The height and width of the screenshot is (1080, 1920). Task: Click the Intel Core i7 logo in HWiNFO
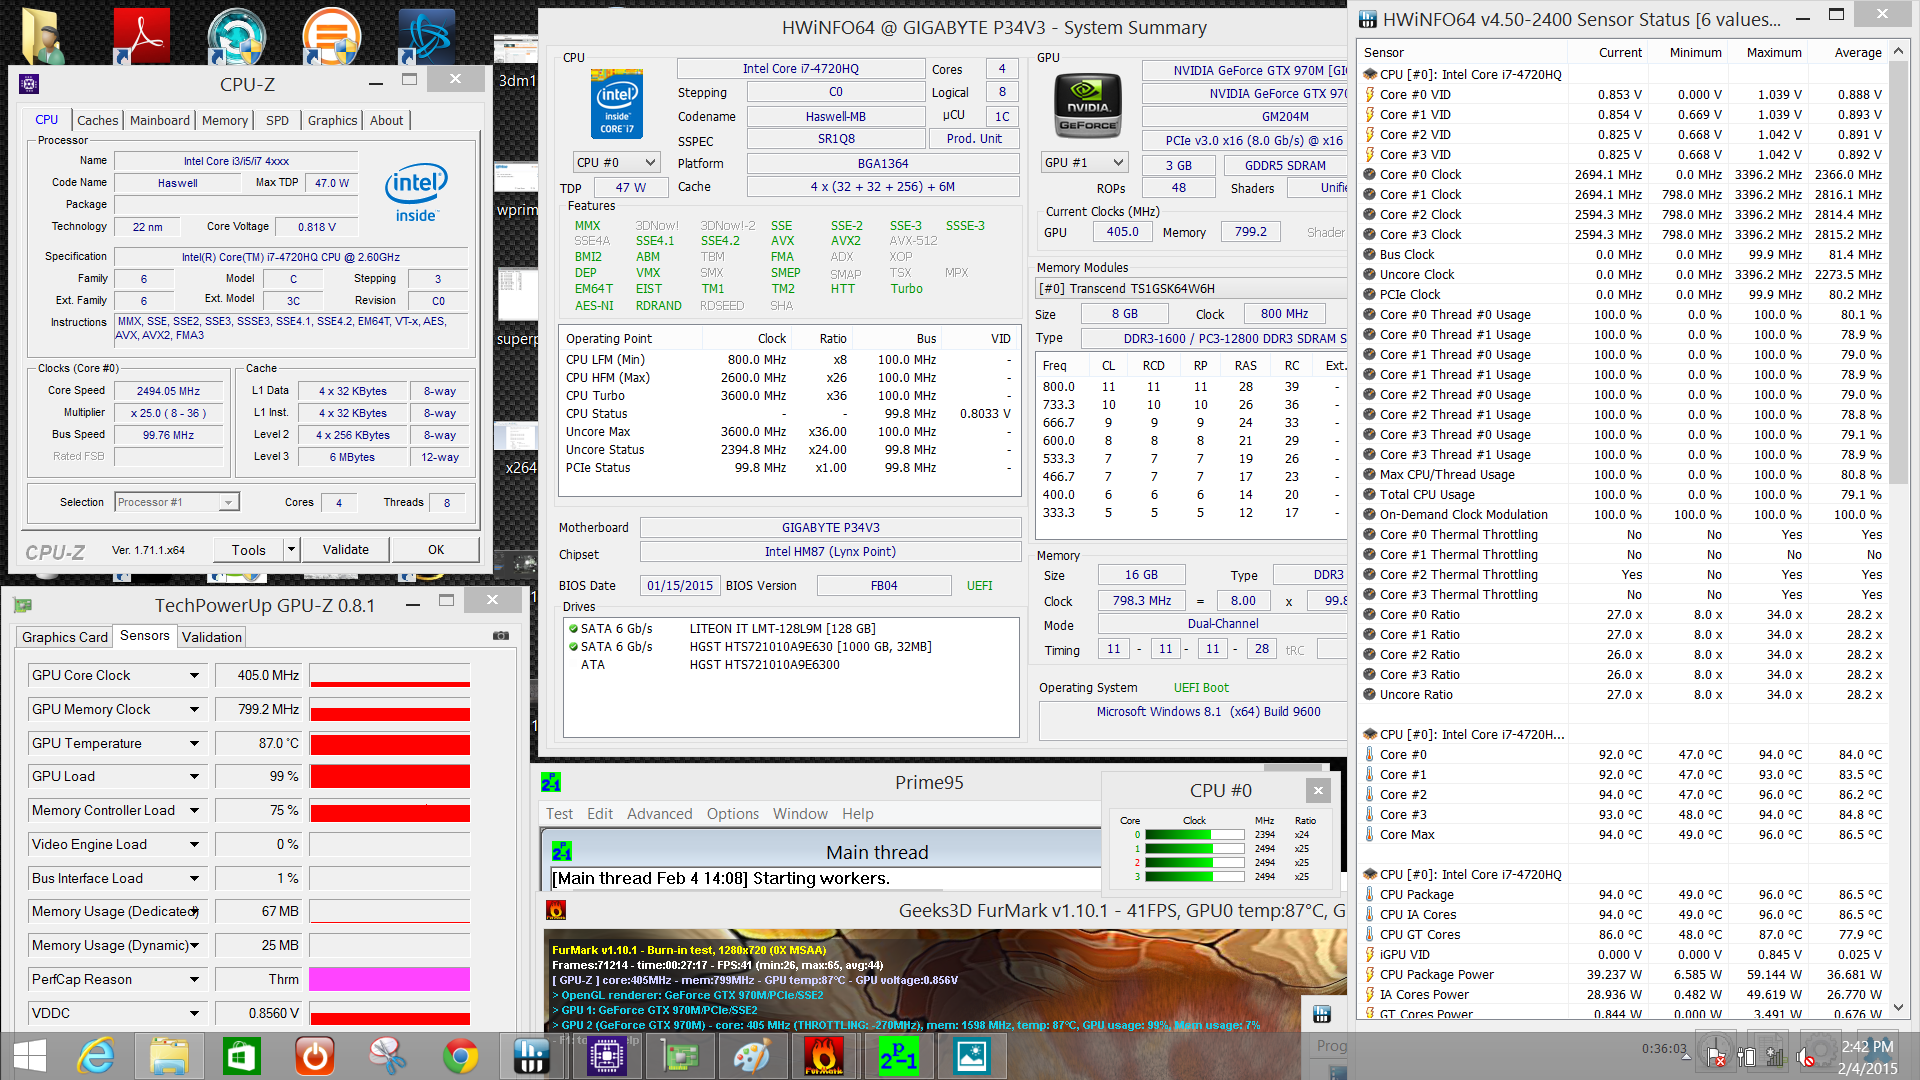617,104
